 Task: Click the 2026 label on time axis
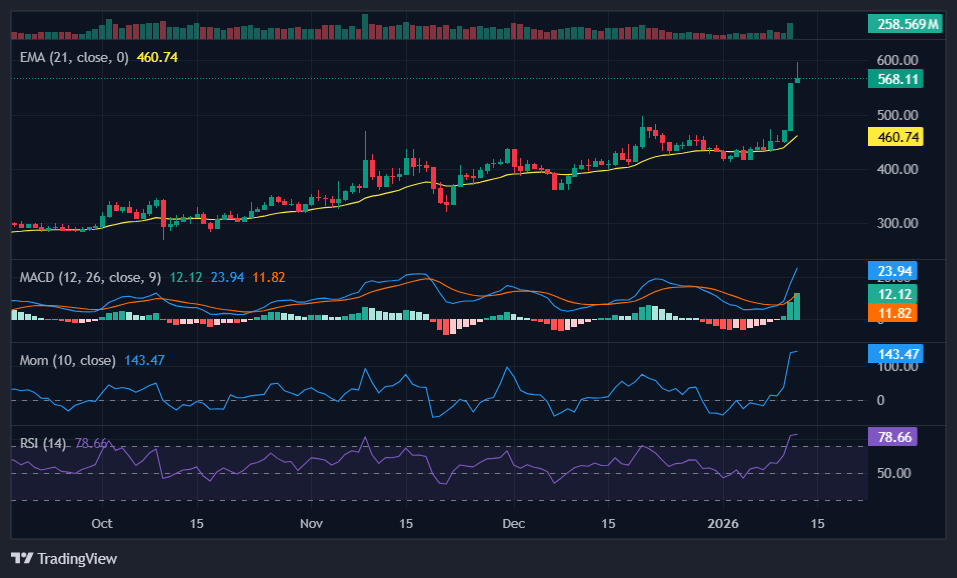pos(721,523)
